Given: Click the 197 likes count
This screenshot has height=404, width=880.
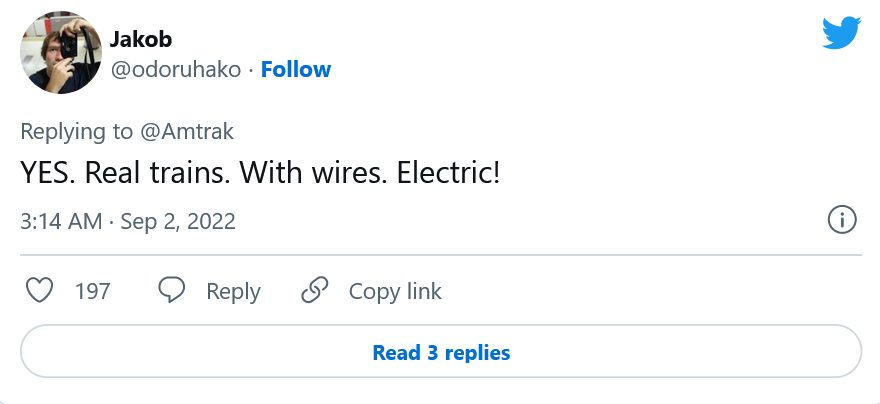Looking at the screenshot, I should pyautogui.click(x=93, y=292).
